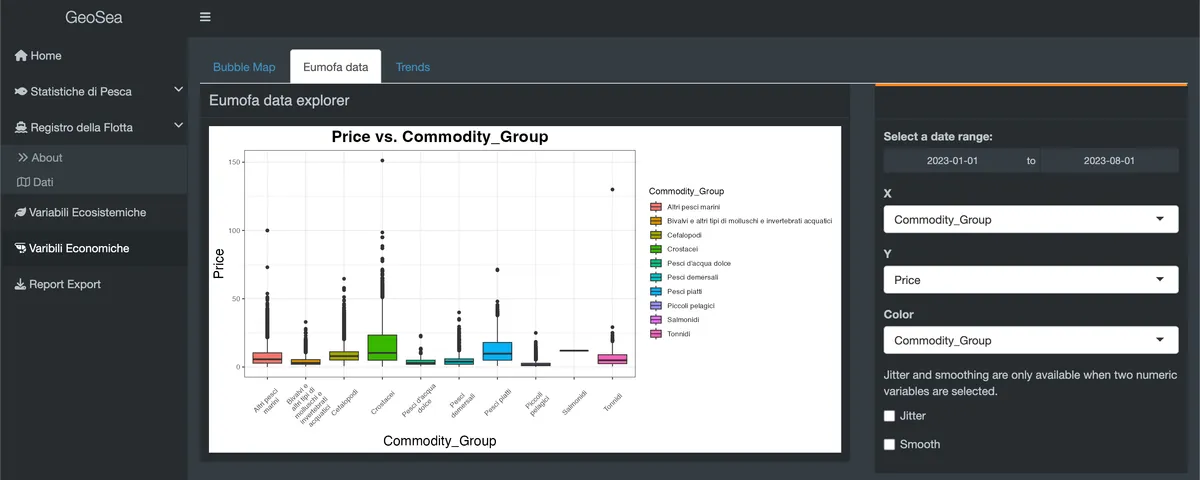
Task: Open Report Export menu item
Action: point(93,284)
